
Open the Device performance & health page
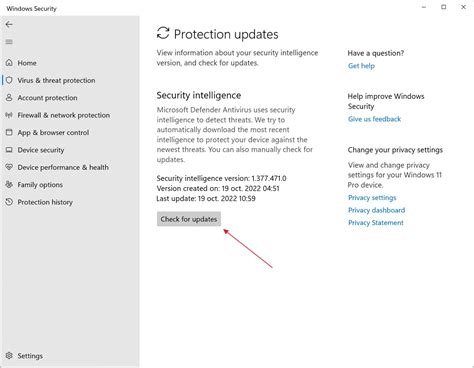click(63, 167)
